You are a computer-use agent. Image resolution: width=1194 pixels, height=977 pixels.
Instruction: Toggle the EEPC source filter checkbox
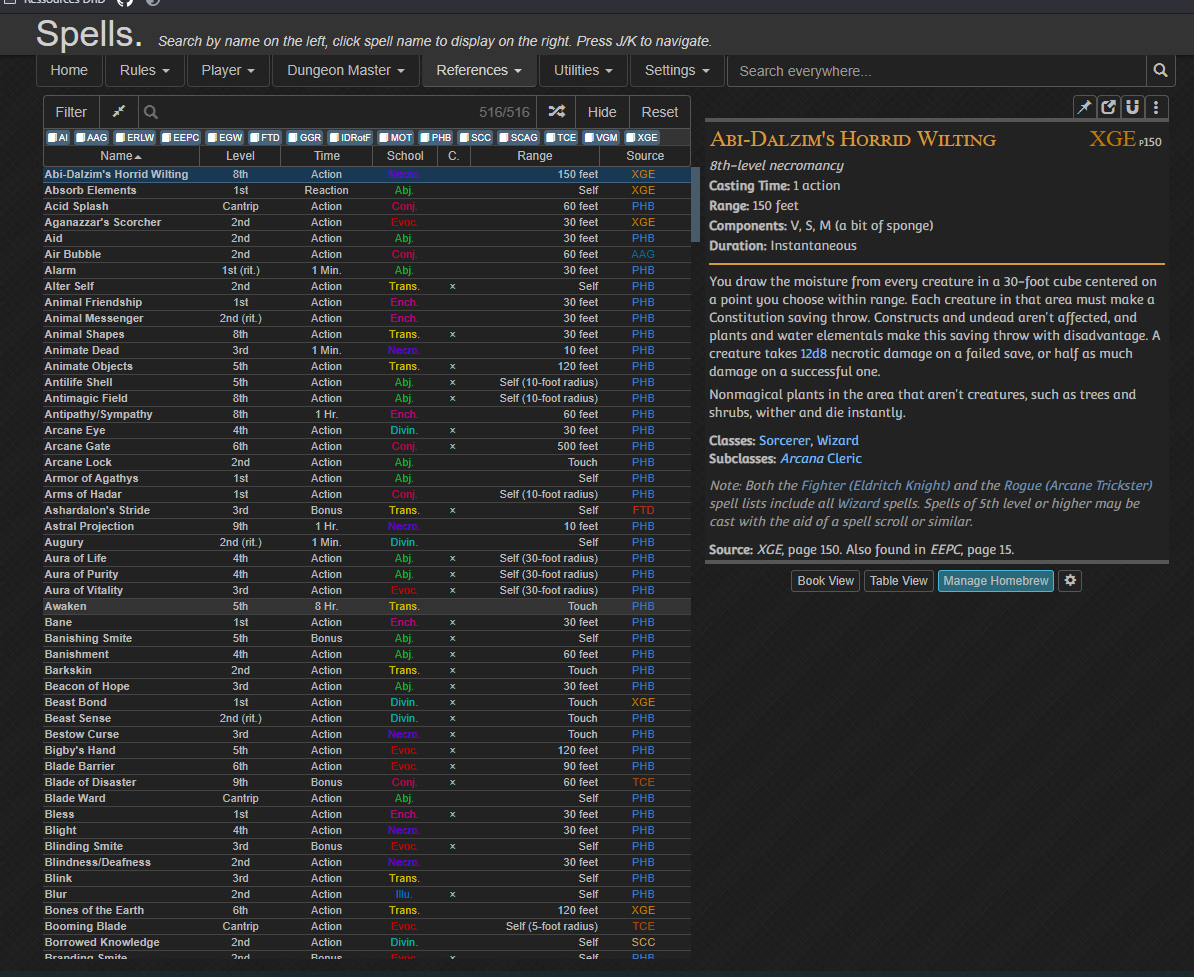[x=180, y=138]
